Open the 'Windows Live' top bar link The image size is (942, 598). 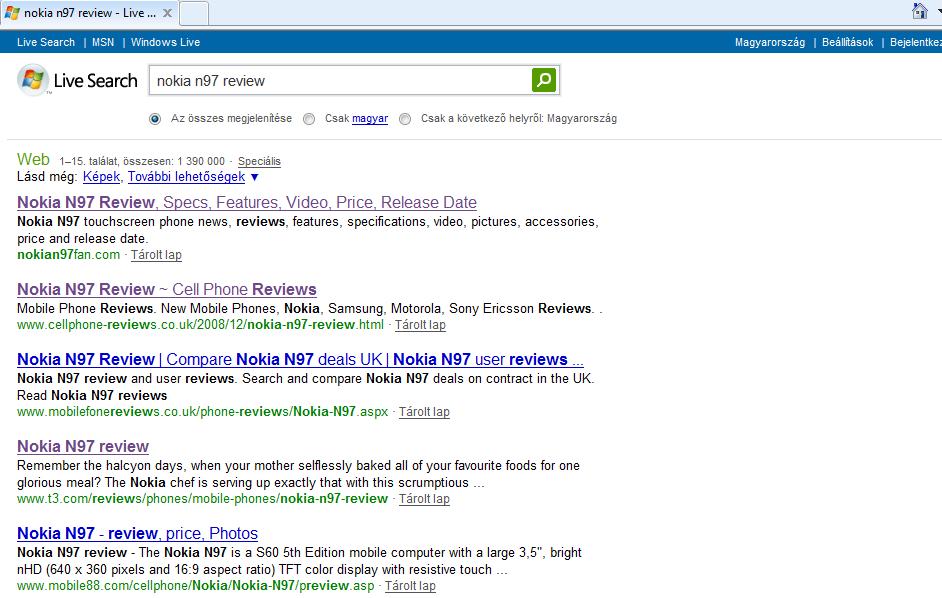click(x=165, y=42)
